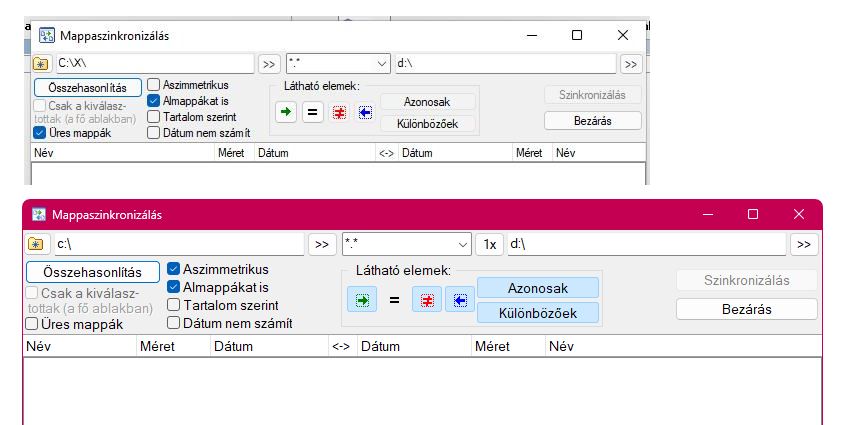Screen dimensions: 851x425
Task: Click the d:\ path field in upper window
Action: (506, 64)
